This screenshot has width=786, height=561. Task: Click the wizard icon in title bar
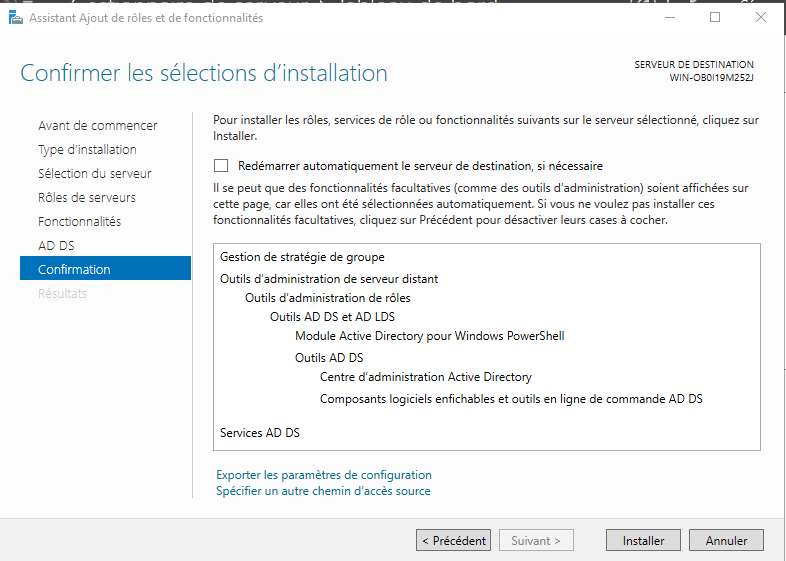pyautogui.click(x=16, y=18)
